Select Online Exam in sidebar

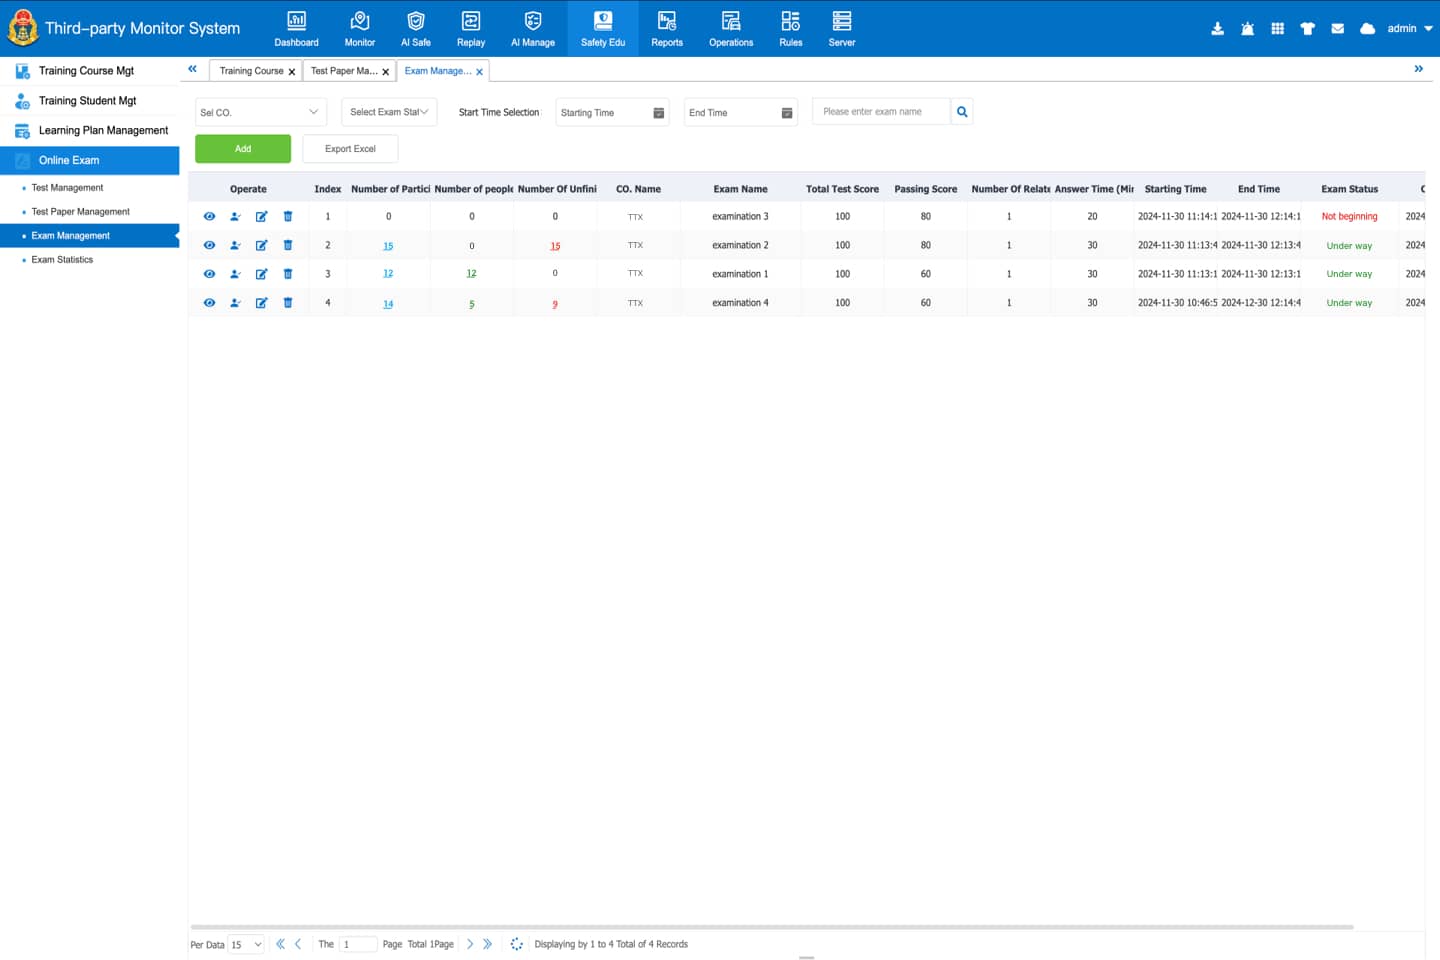[90, 160]
